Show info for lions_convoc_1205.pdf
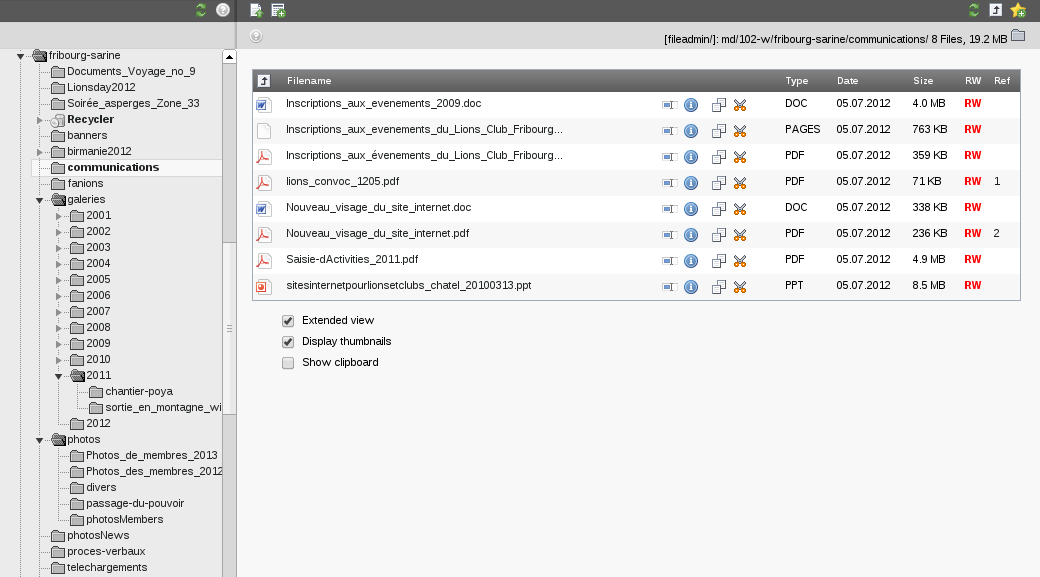 point(691,183)
